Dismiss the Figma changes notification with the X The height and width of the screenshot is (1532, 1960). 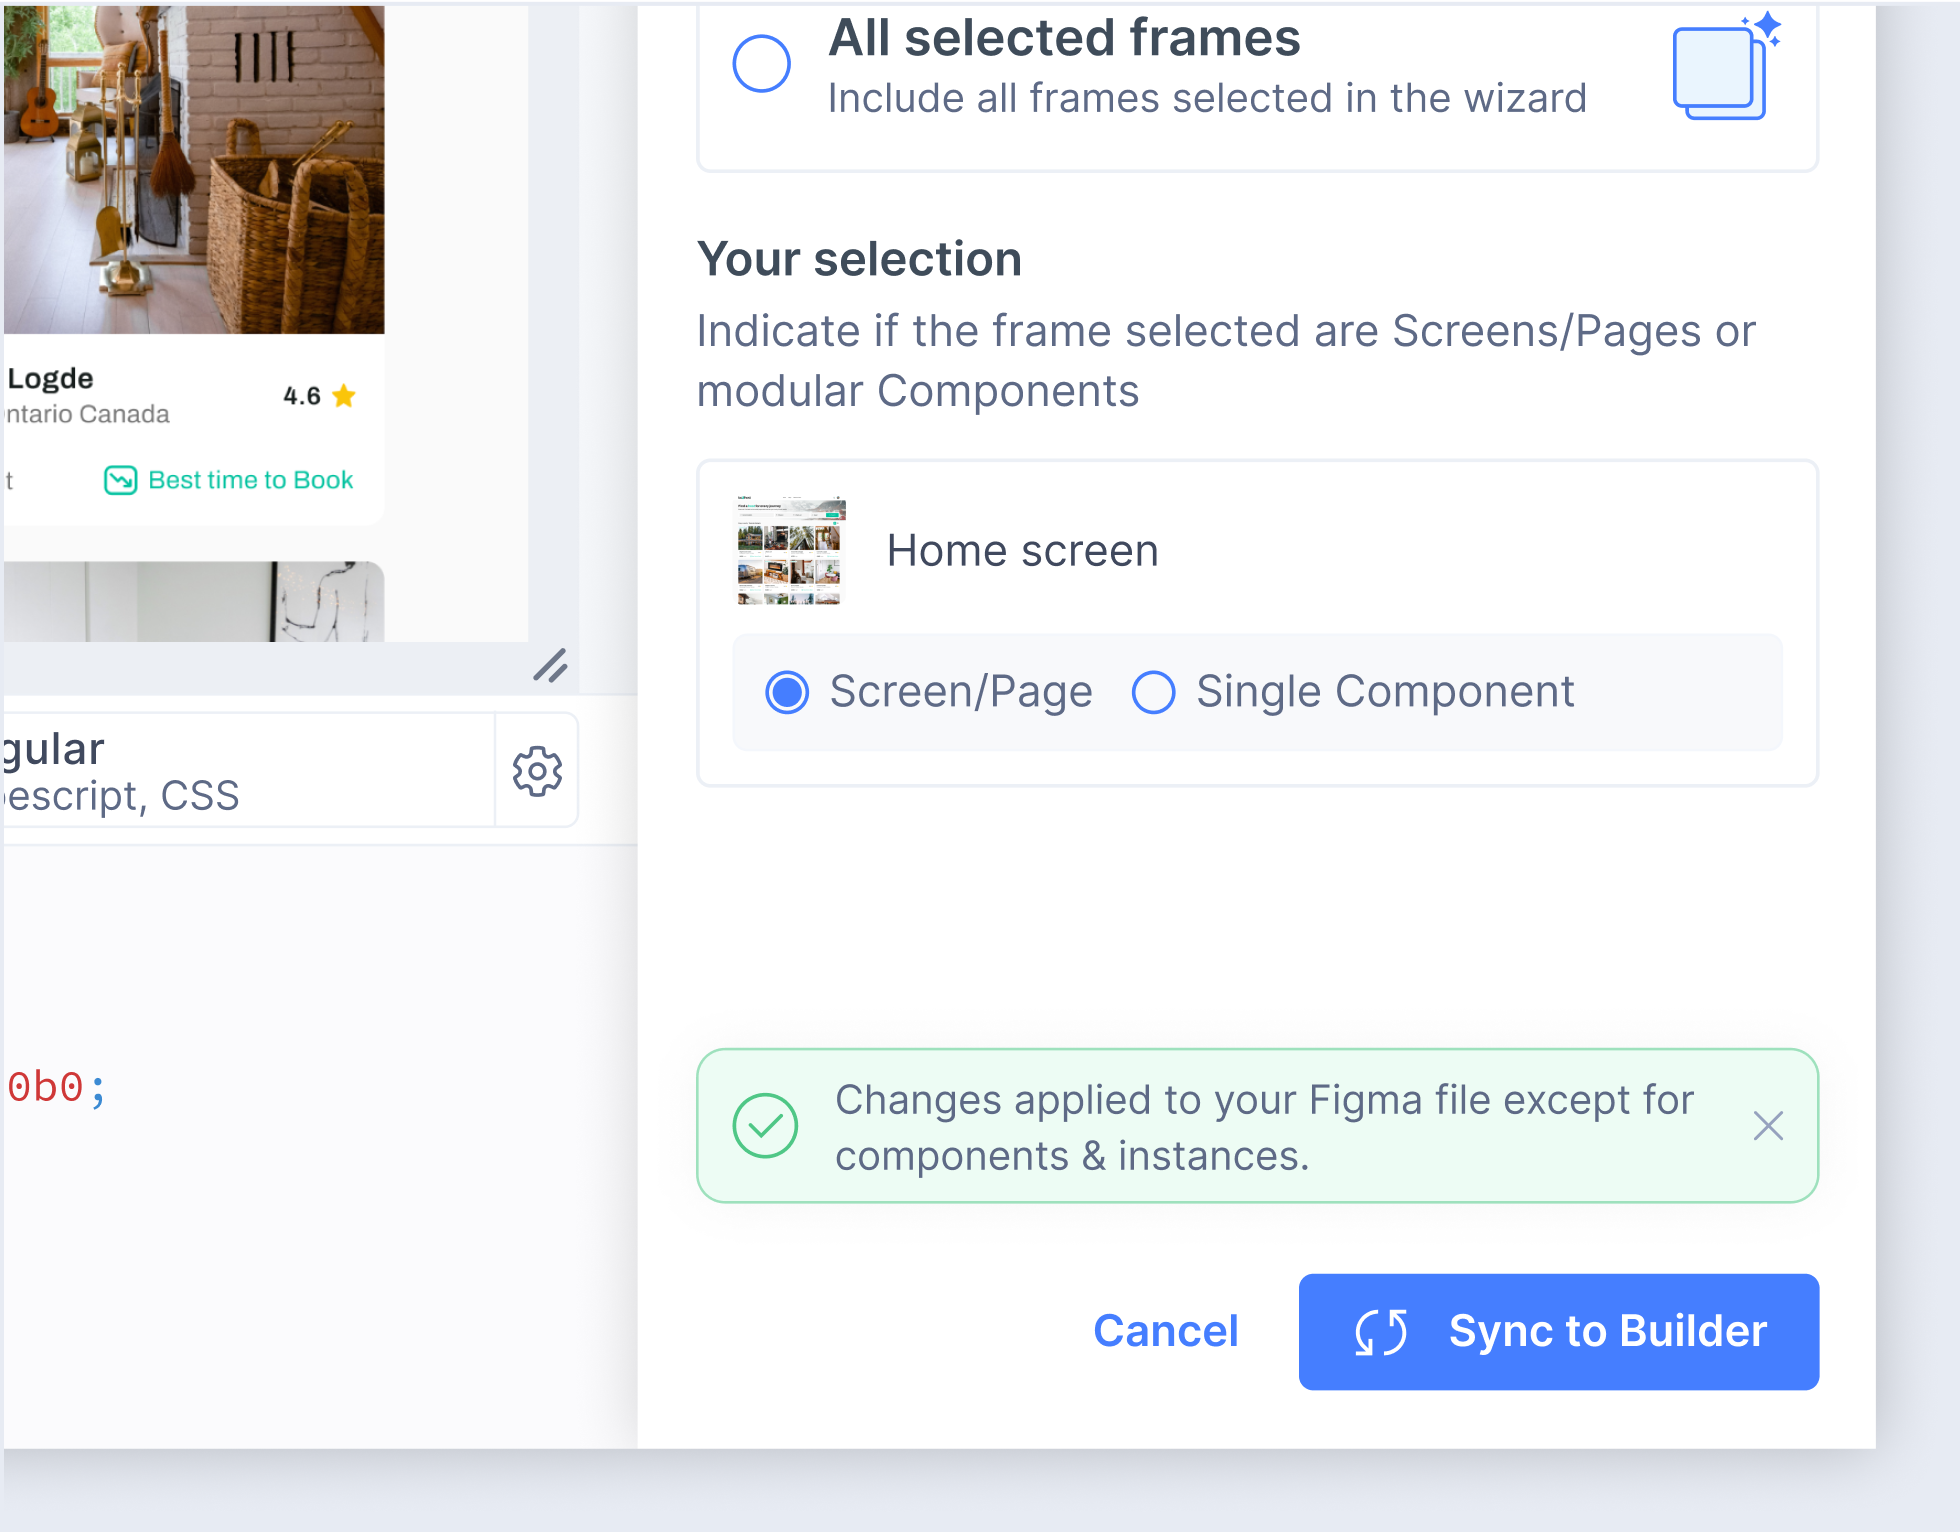pyautogui.click(x=1768, y=1126)
